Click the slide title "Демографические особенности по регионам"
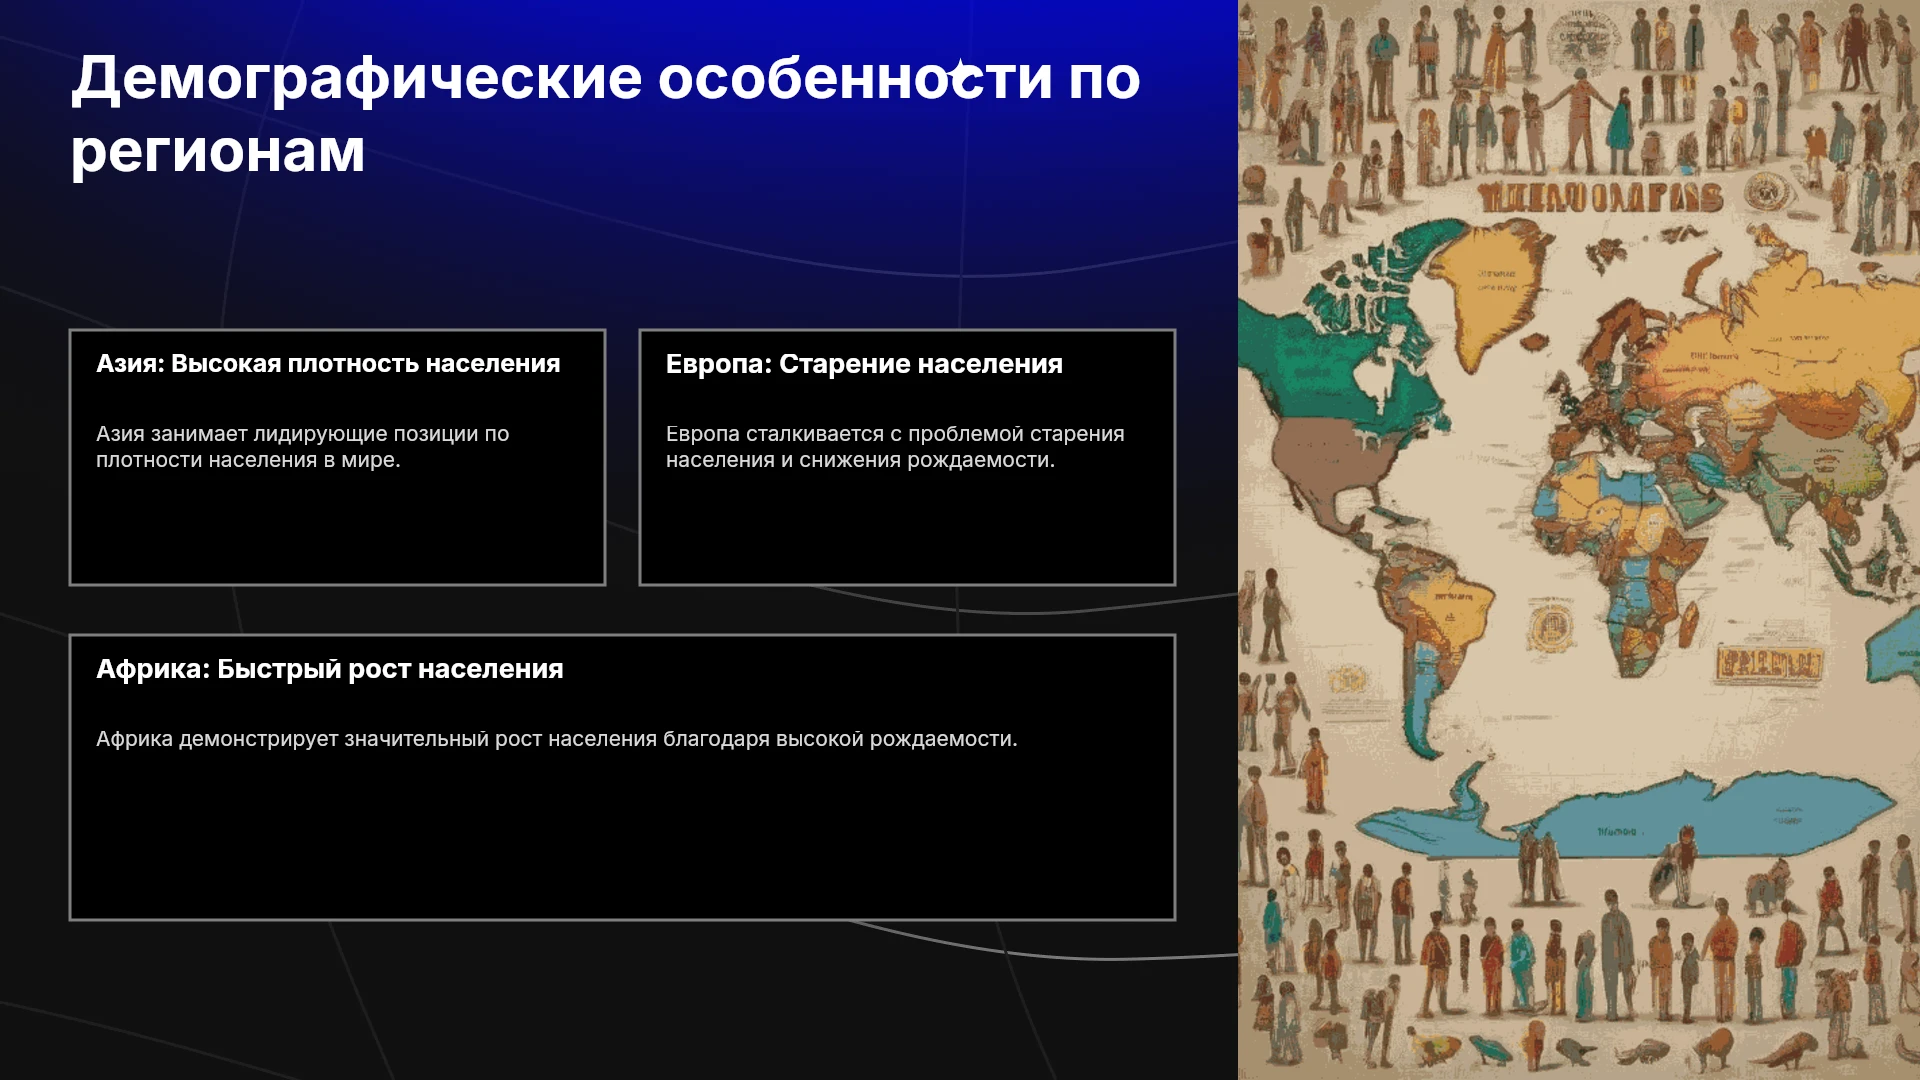The height and width of the screenshot is (1080, 1920). tap(605, 114)
